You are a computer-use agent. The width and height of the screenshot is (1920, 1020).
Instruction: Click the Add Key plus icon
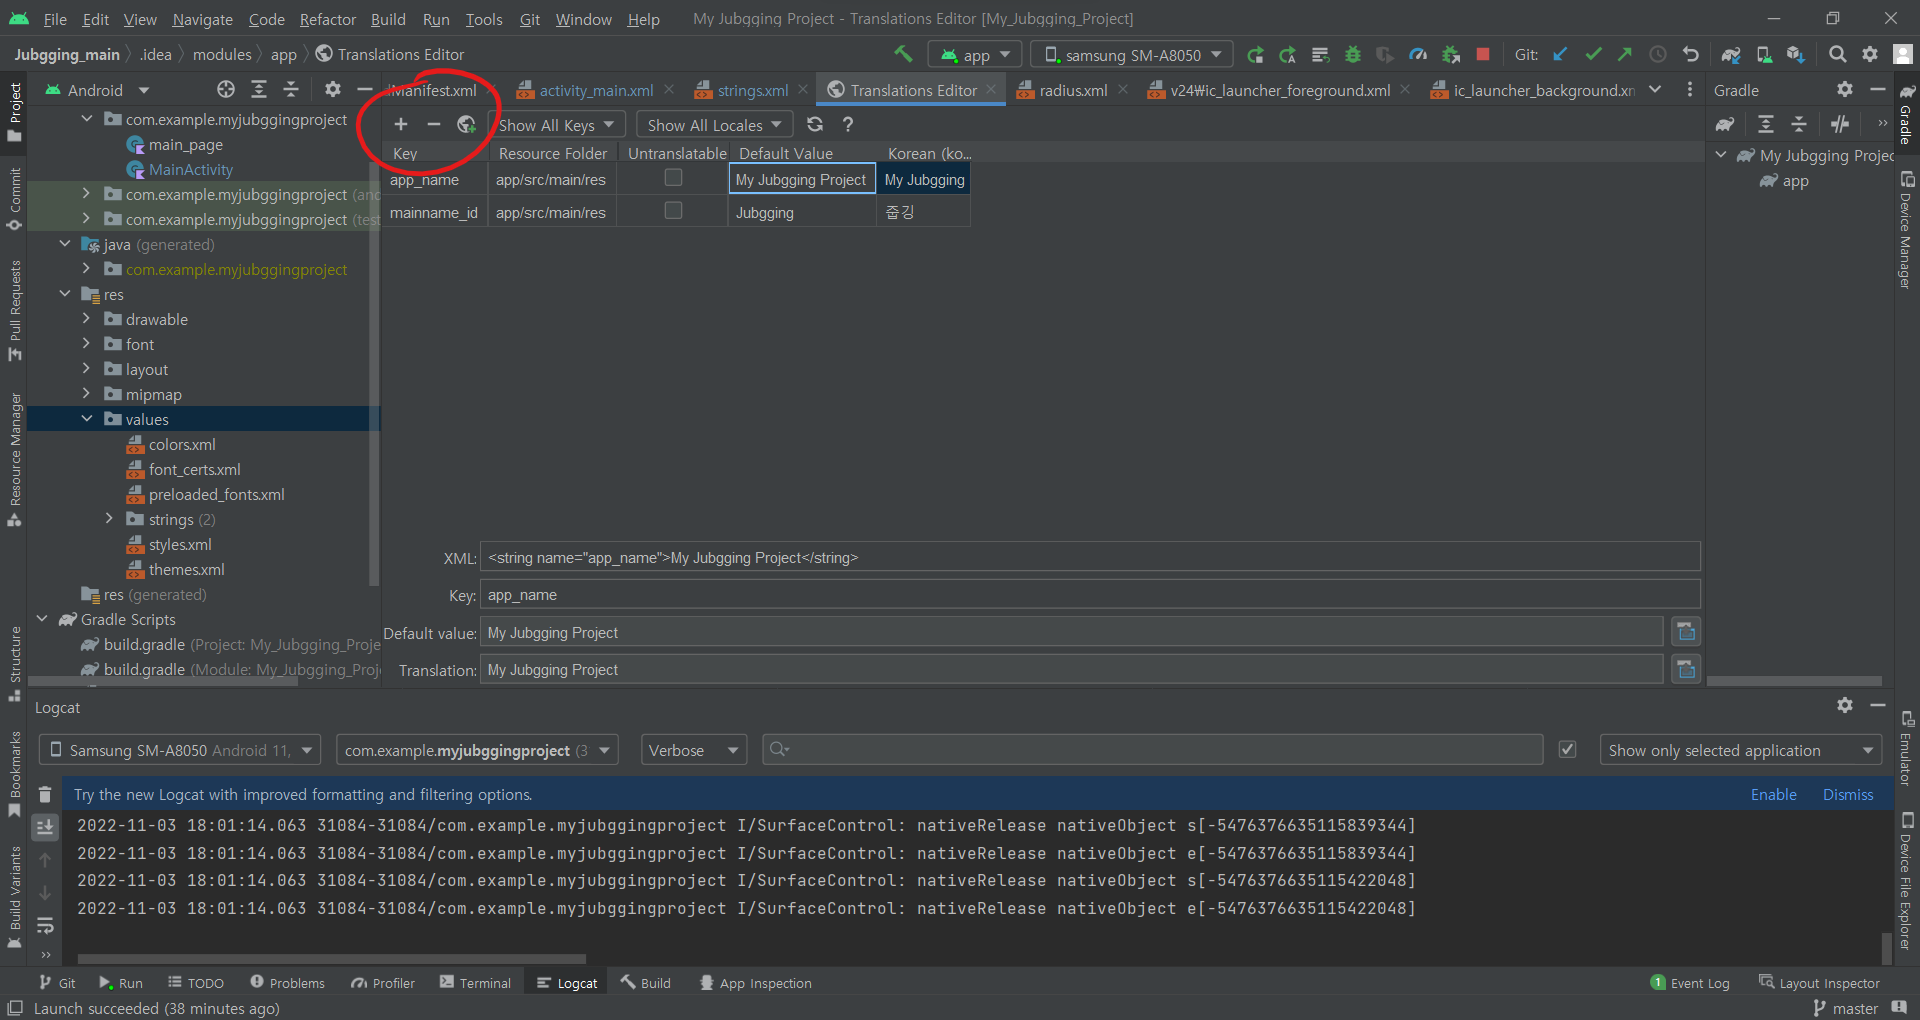point(401,124)
